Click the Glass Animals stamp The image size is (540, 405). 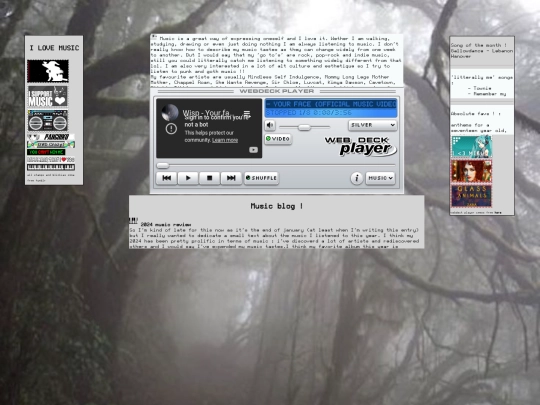[x=471, y=196]
